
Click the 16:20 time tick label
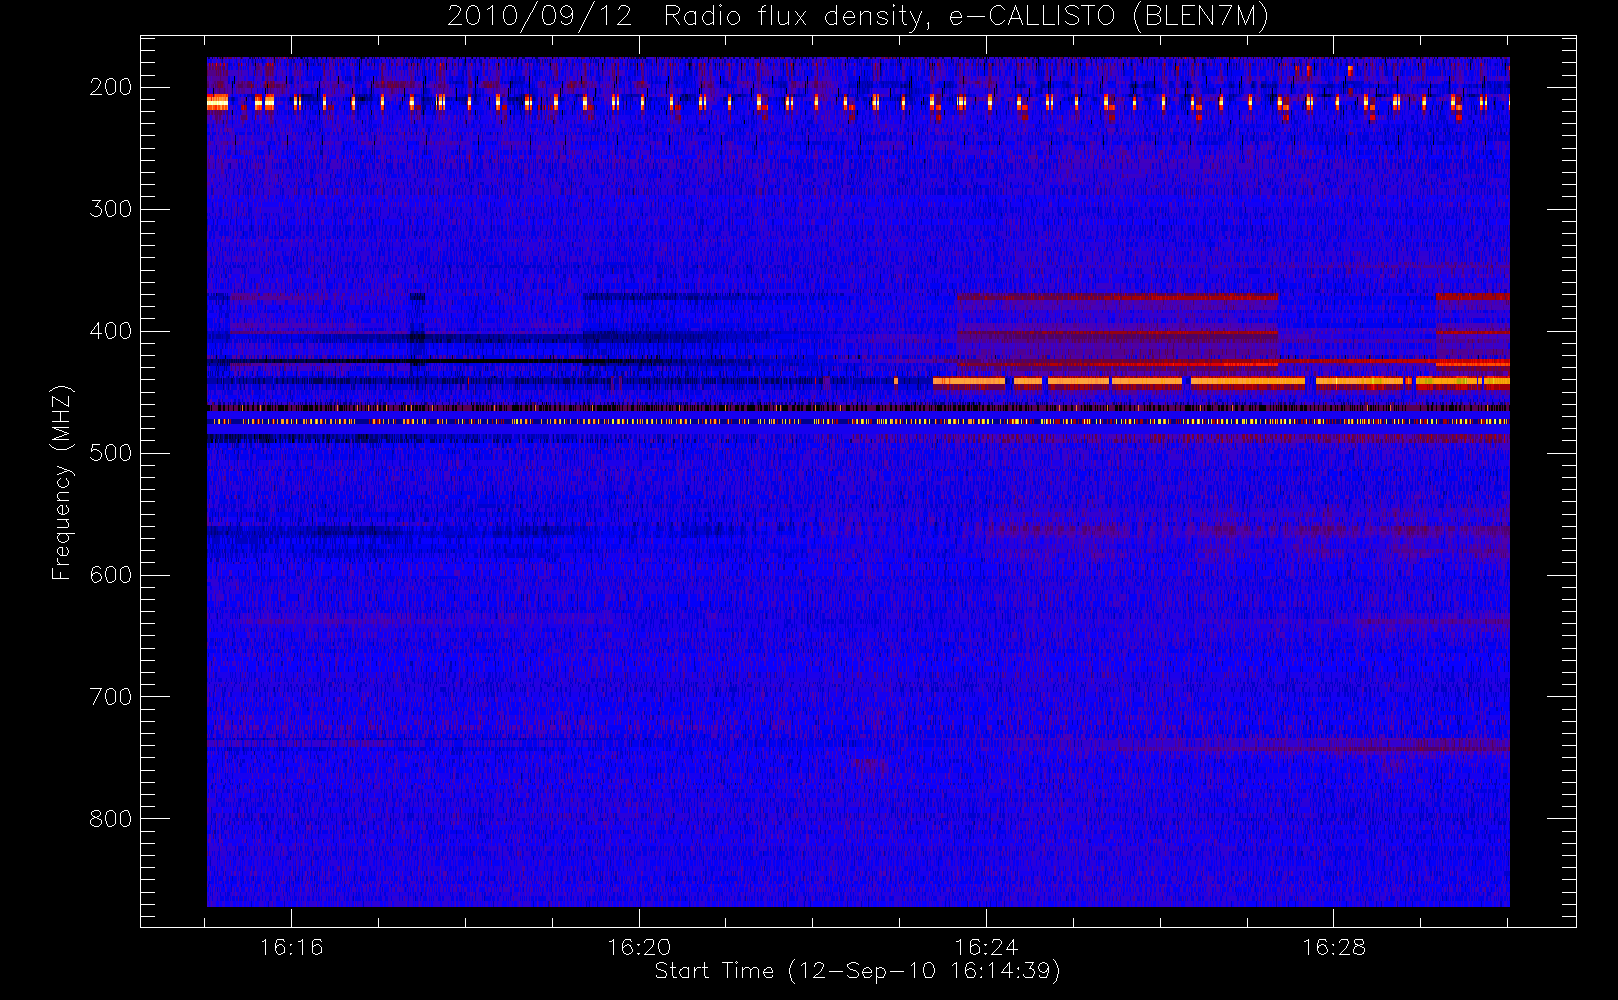pos(639,947)
